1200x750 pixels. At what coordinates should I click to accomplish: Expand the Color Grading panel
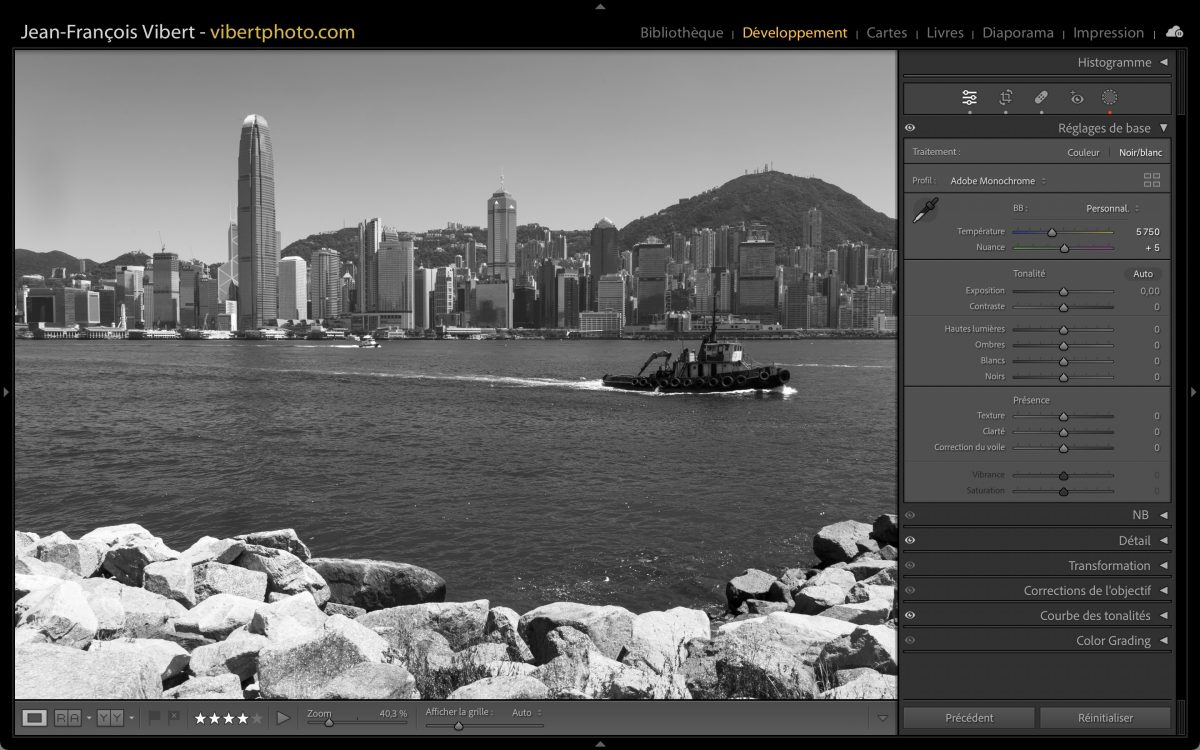coord(1163,641)
